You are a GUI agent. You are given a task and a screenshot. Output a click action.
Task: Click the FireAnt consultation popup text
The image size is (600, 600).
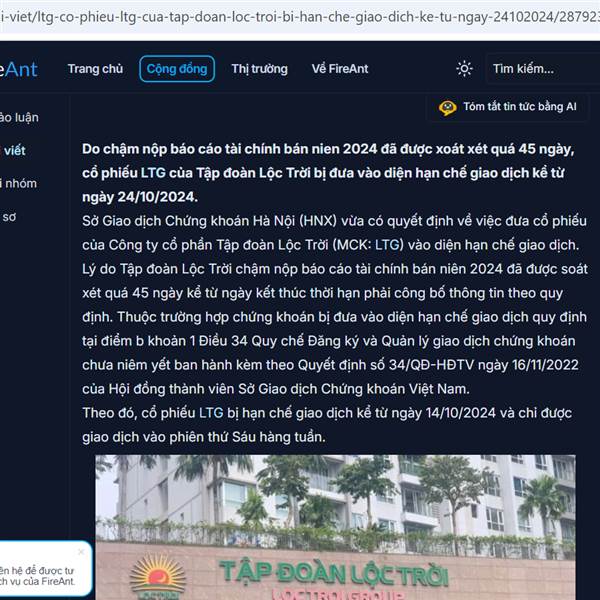[37, 576]
